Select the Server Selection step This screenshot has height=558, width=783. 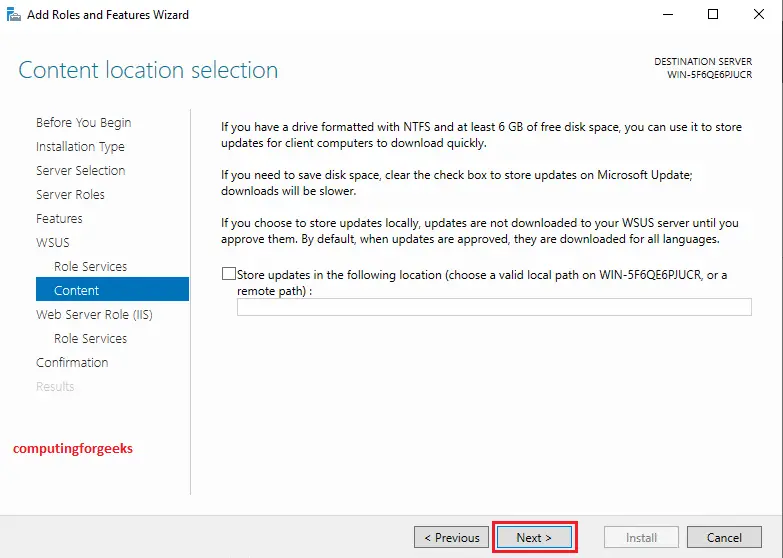(x=80, y=170)
